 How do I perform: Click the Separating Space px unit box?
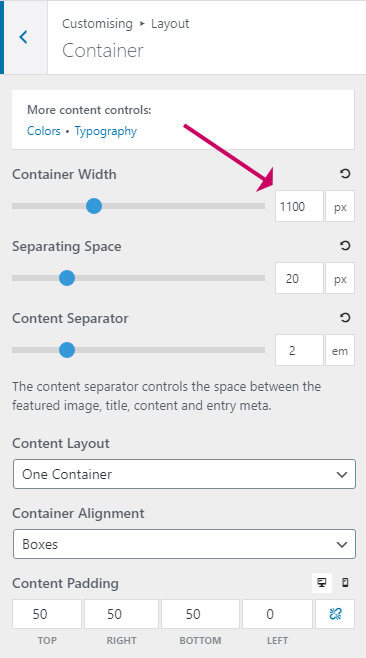click(340, 278)
